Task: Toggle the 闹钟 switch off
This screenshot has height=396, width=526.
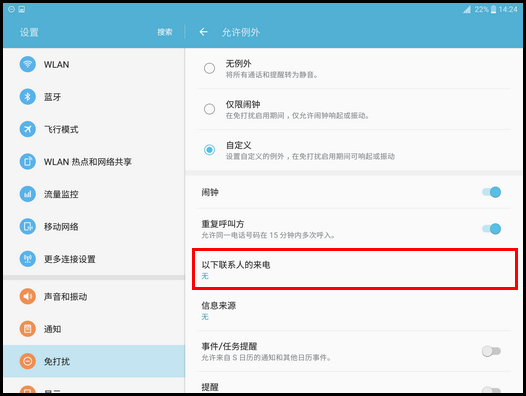Action: pyautogui.click(x=491, y=192)
